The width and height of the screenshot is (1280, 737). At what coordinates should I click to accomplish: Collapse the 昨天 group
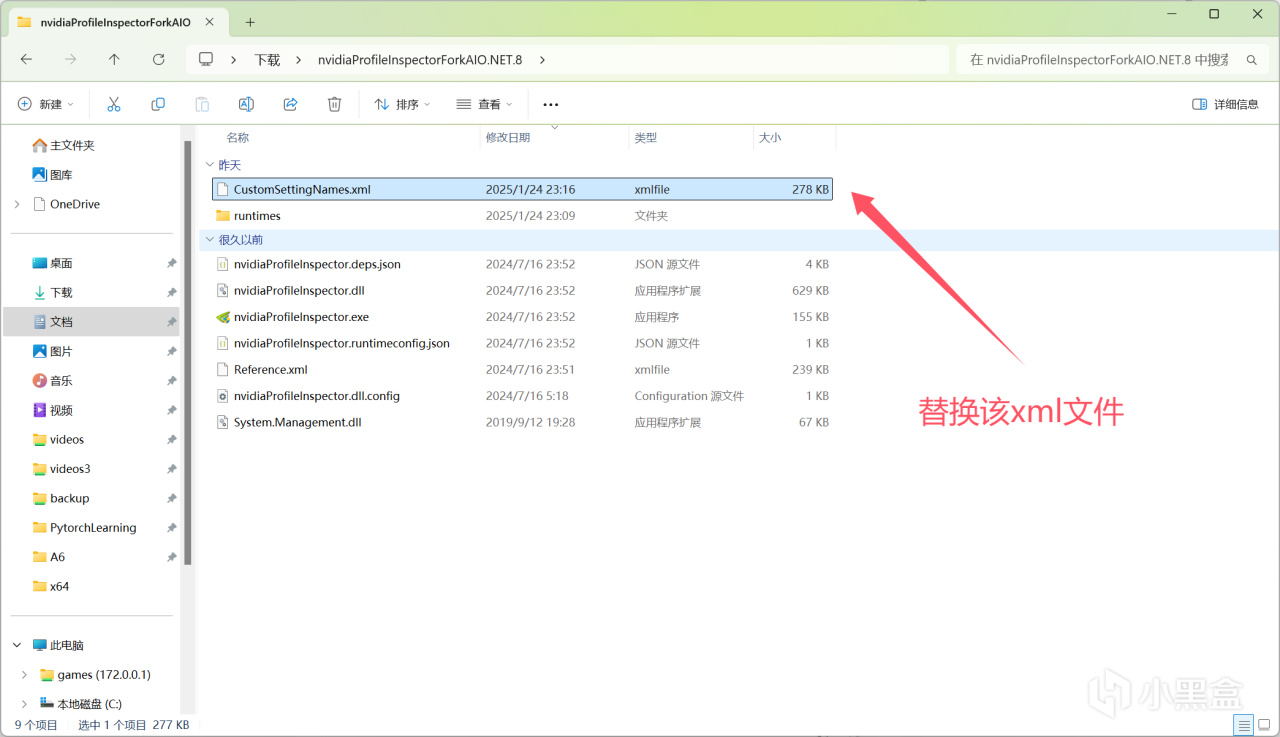coord(209,165)
